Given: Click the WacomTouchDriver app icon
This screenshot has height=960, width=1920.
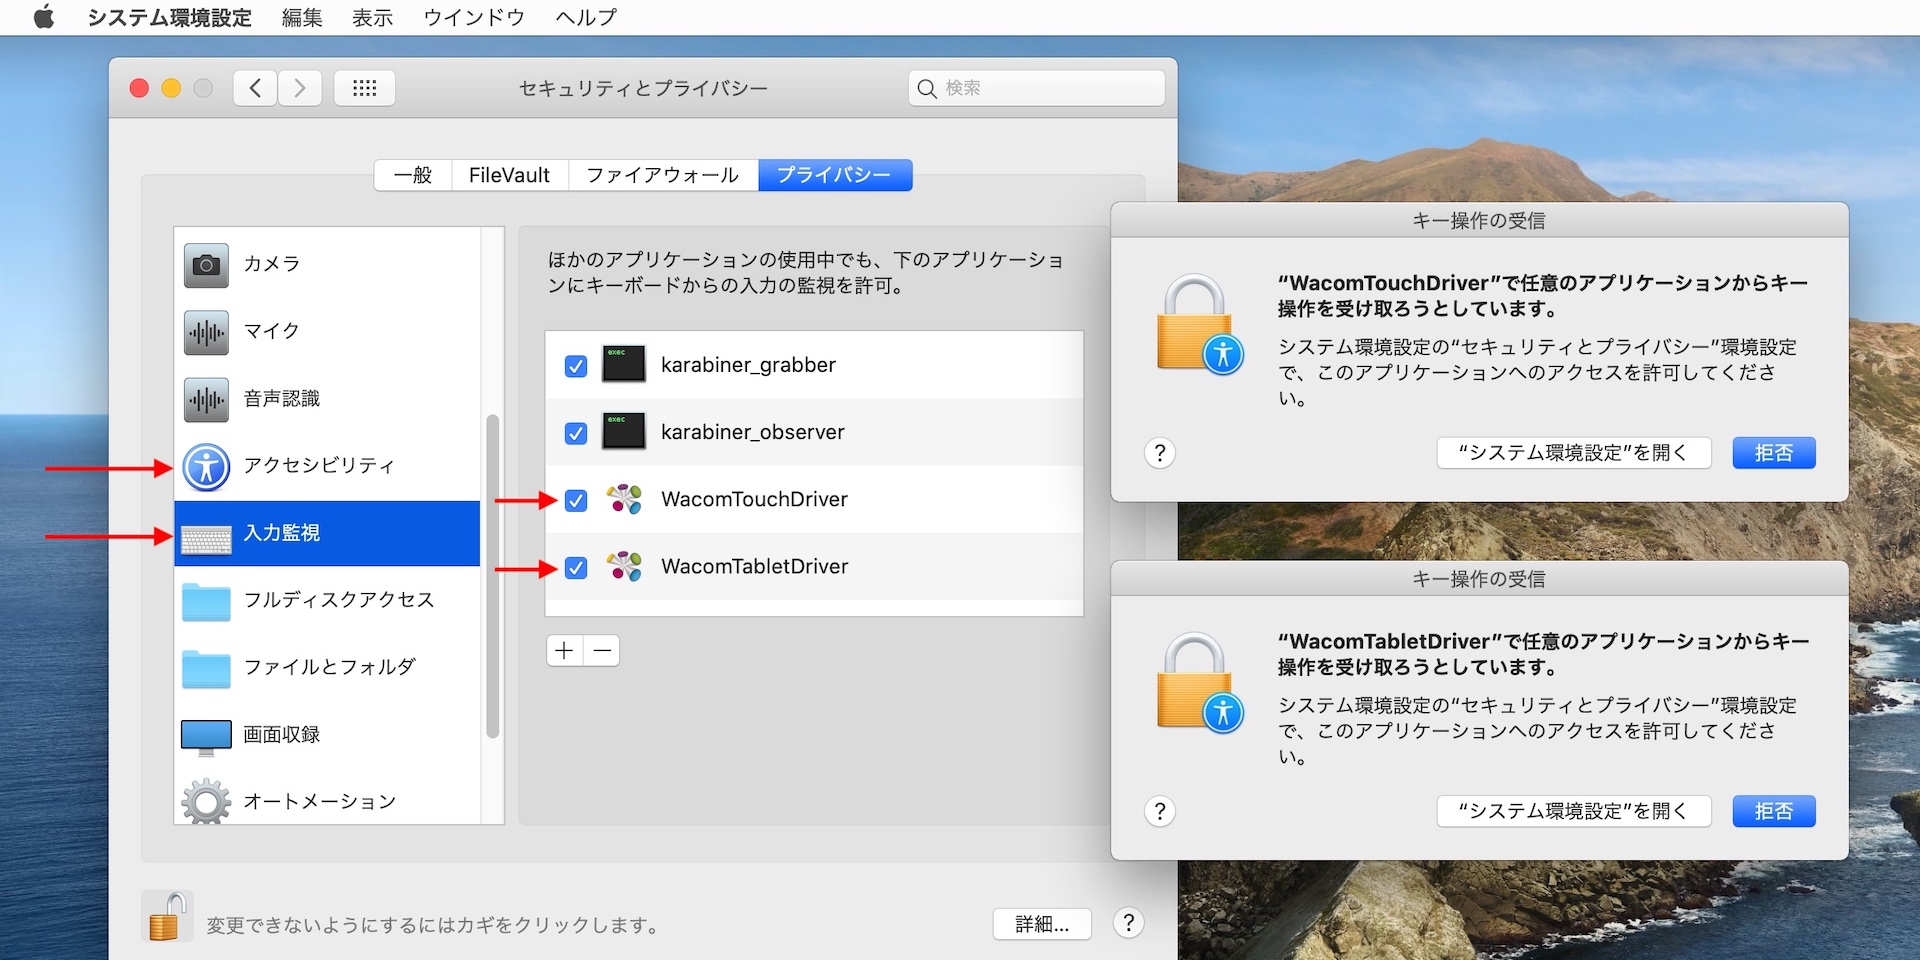Looking at the screenshot, I should click(624, 498).
